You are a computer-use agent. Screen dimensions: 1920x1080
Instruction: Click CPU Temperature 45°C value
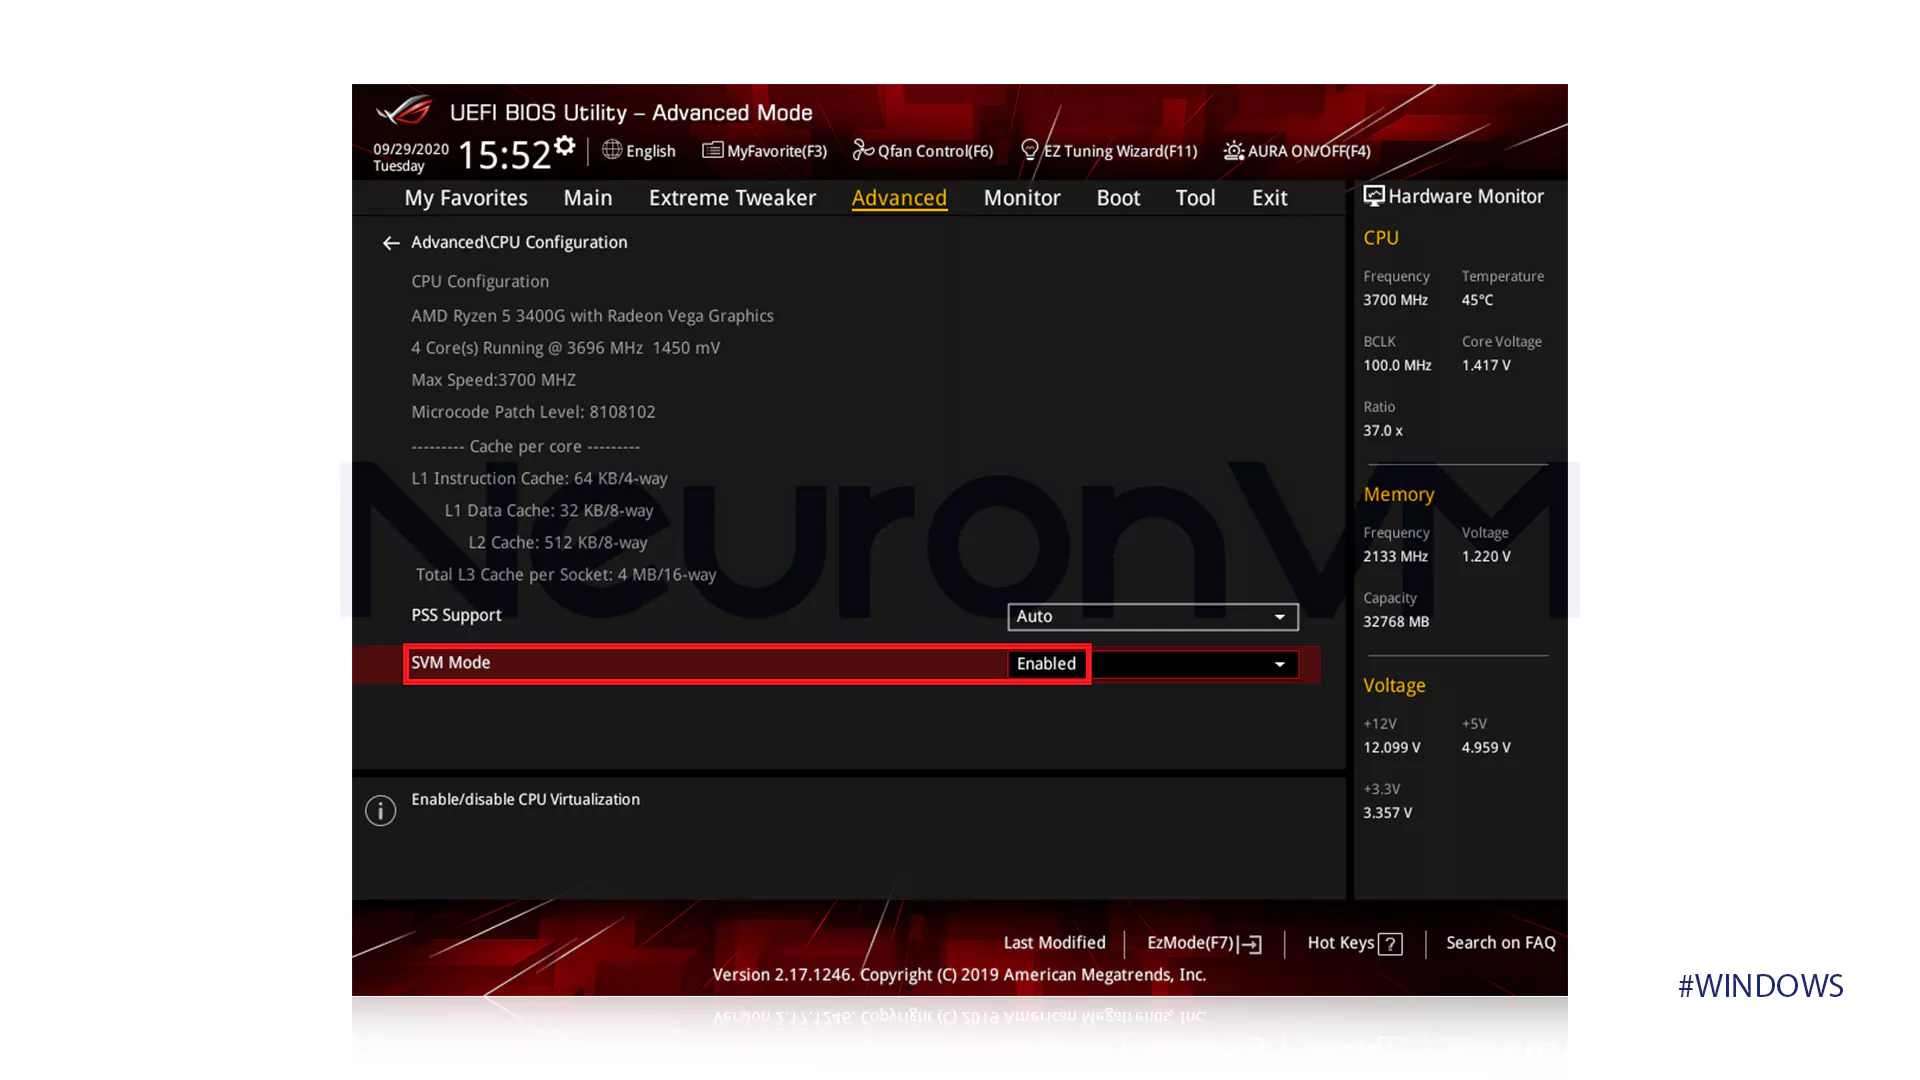(1477, 300)
